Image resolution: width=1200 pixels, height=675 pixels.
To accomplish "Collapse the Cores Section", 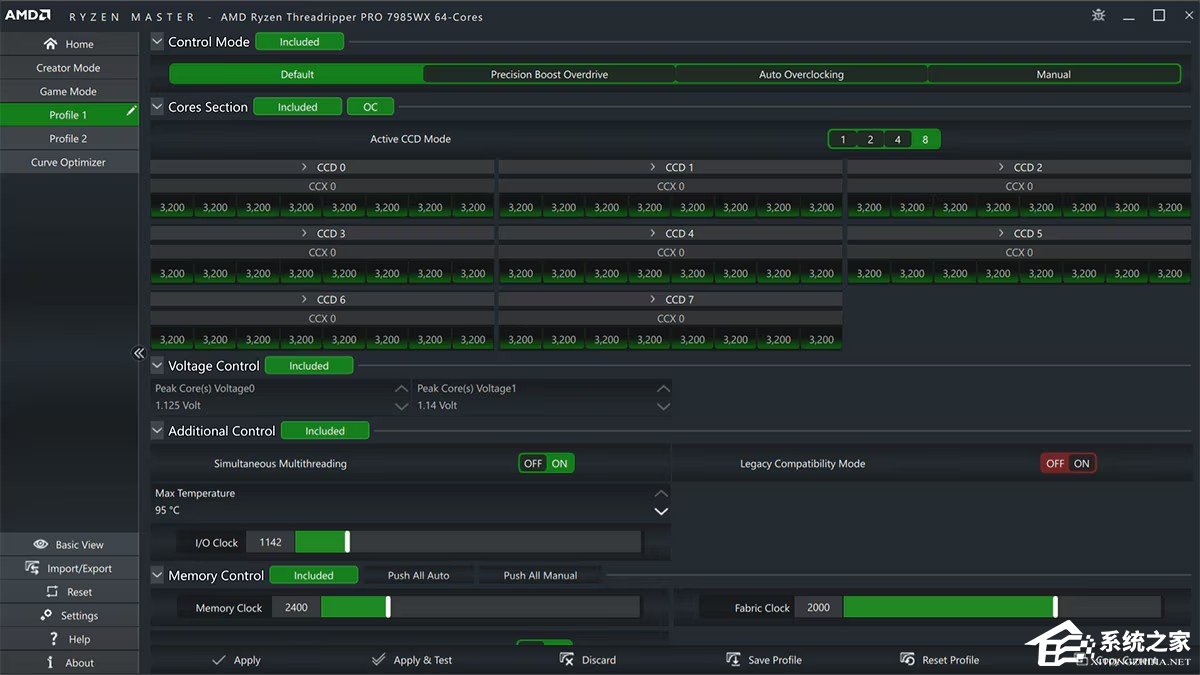I will point(158,107).
